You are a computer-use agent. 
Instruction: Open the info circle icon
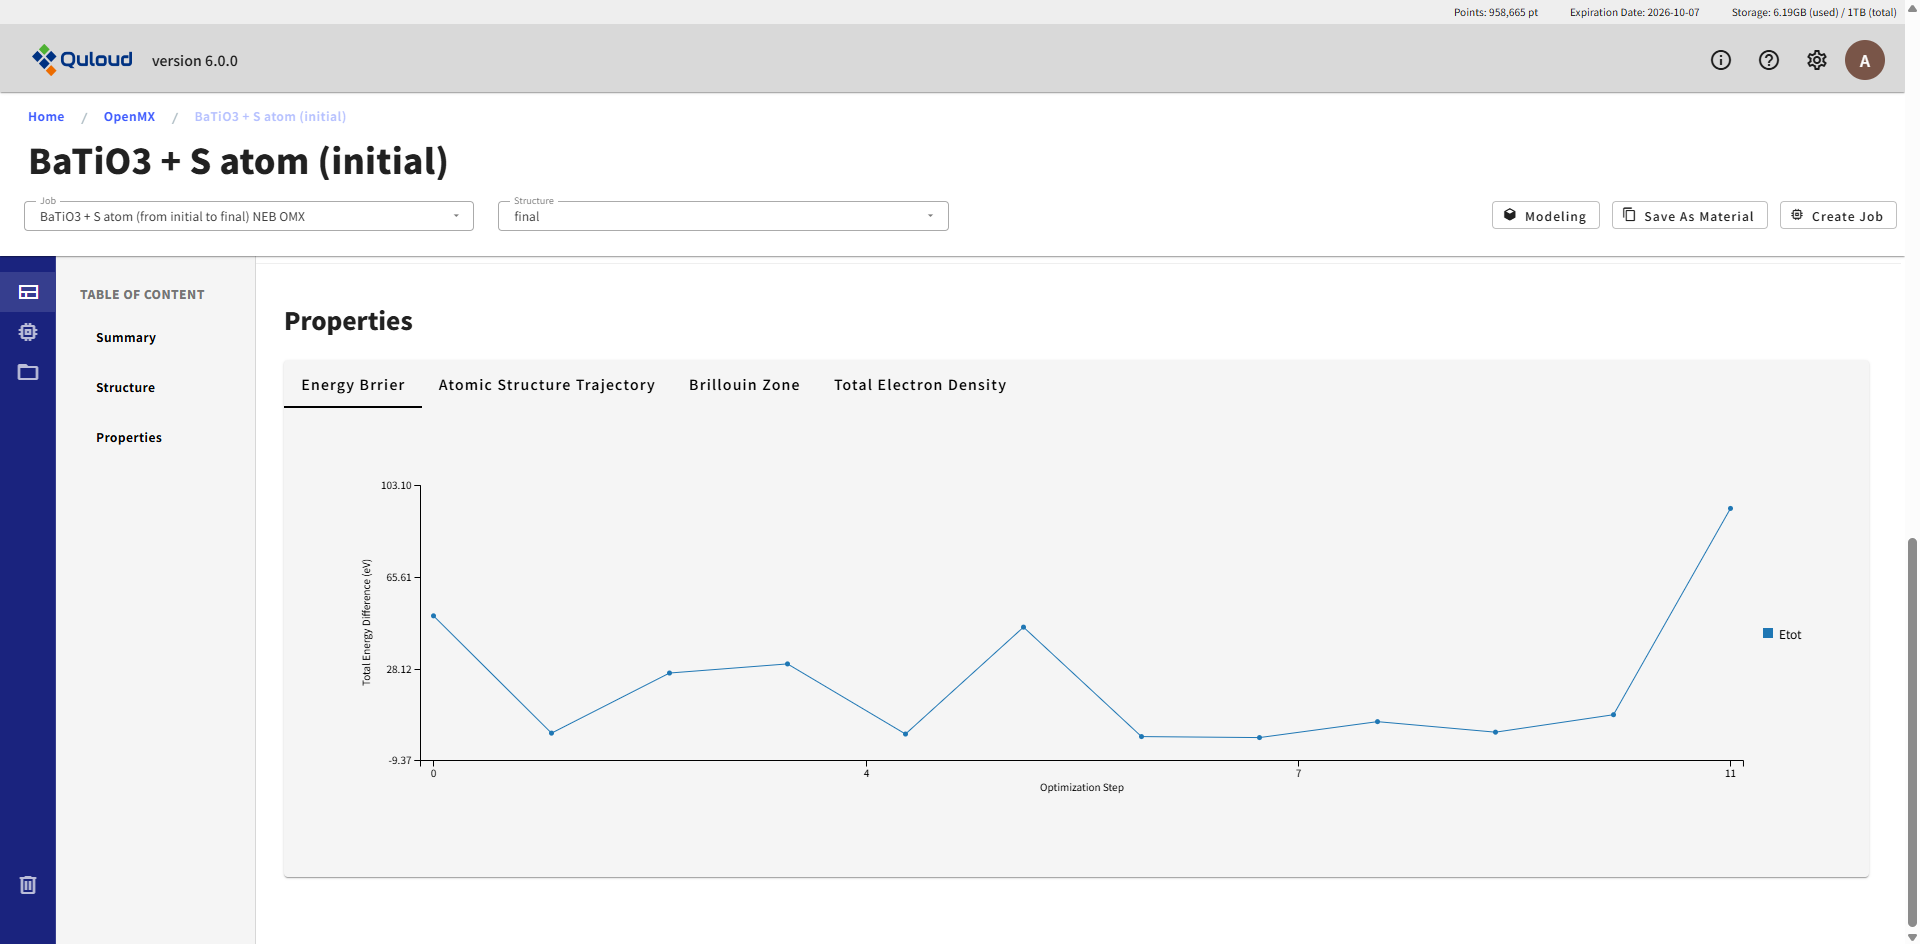pos(1721,60)
